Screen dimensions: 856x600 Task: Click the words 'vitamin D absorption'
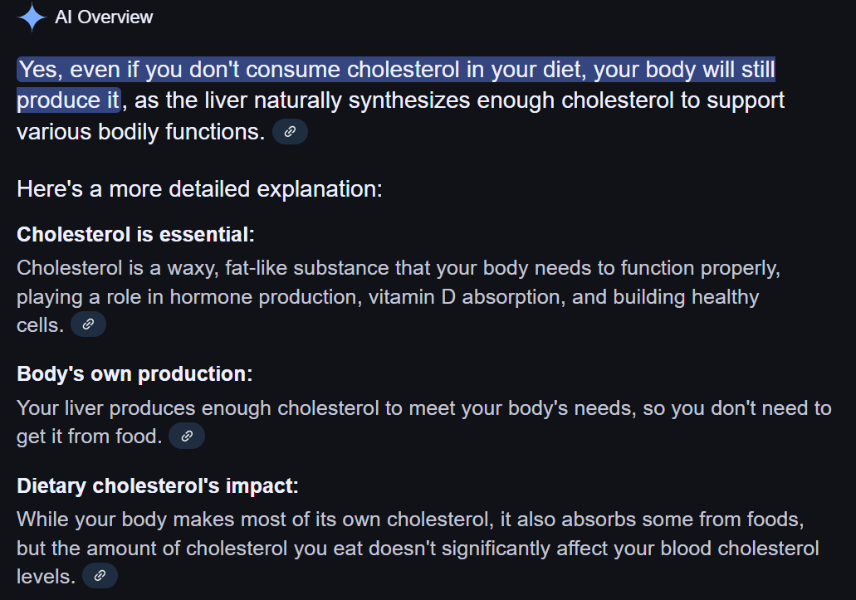tap(466, 297)
